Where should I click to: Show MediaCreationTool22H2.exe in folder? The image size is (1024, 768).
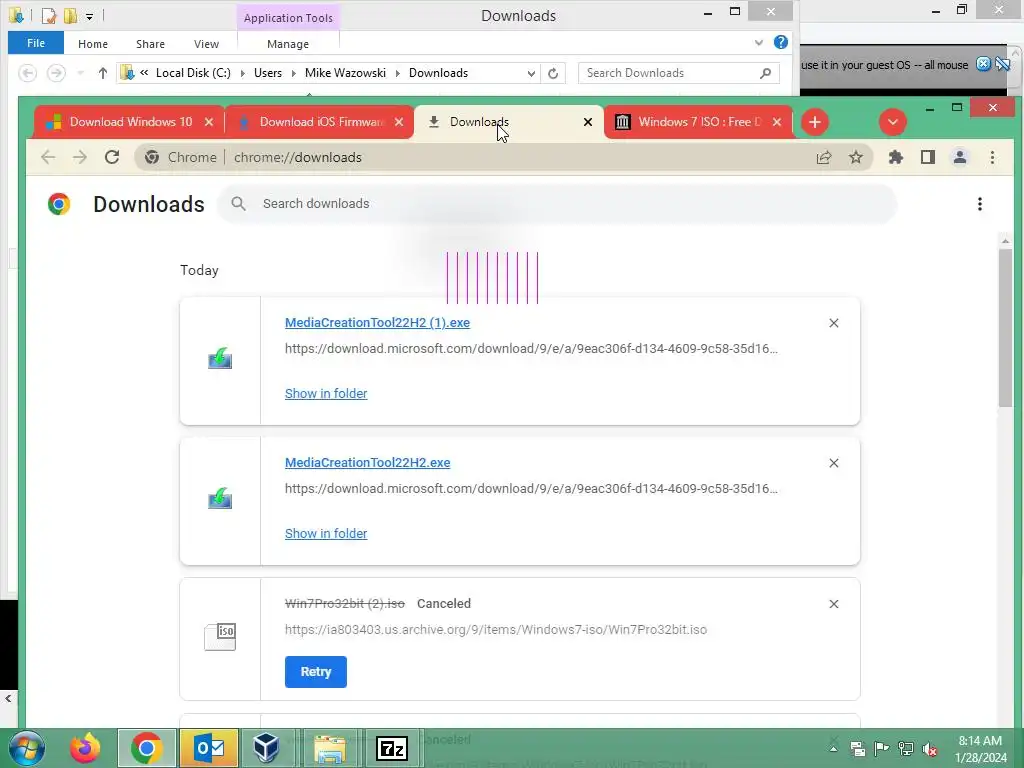[x=326, y=533]
